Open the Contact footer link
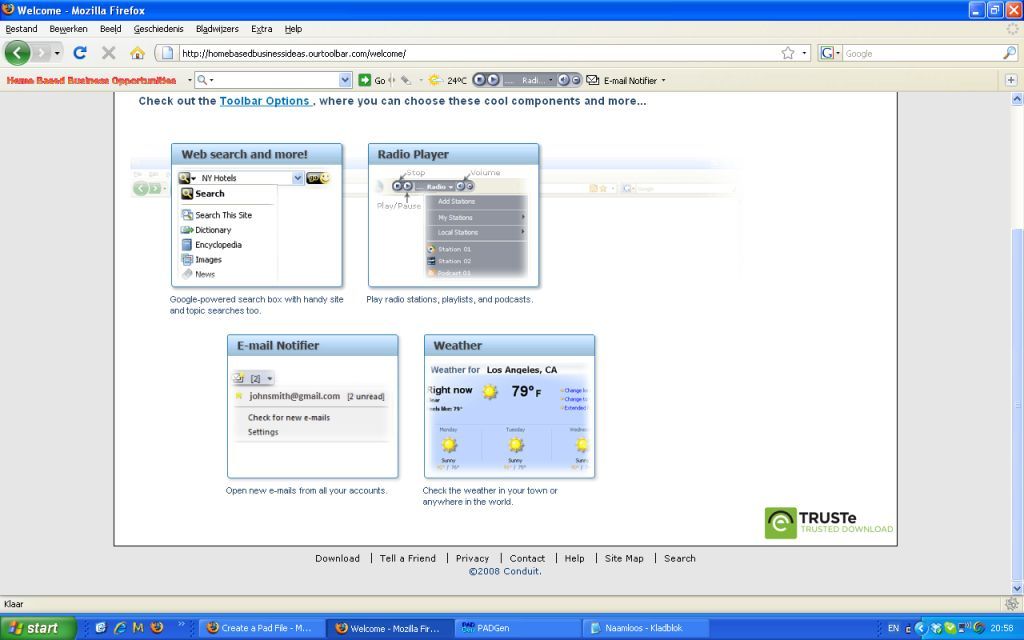Viewport: 1024px width, 640px height. [x=527, y=558]
